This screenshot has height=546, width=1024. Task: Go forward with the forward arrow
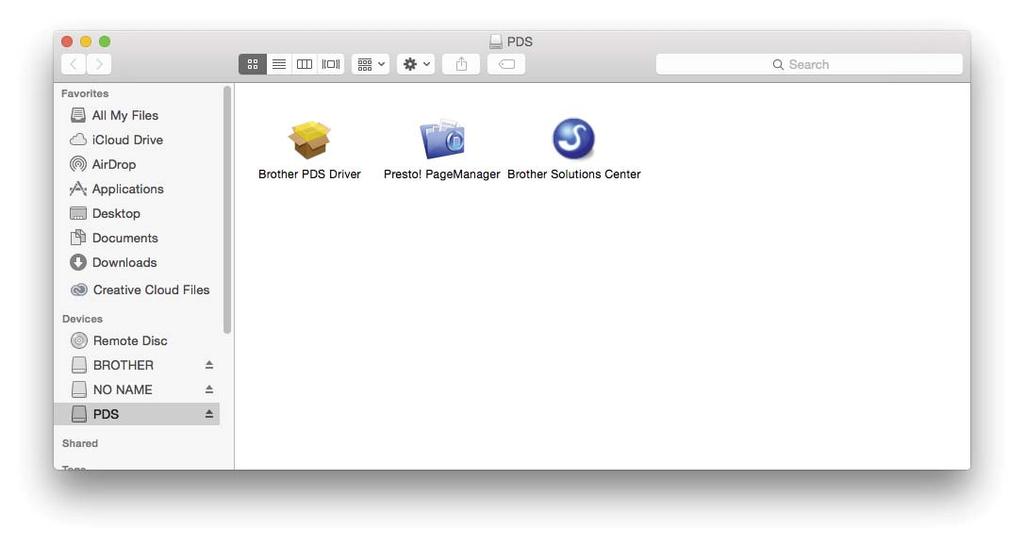coord(99,64)
